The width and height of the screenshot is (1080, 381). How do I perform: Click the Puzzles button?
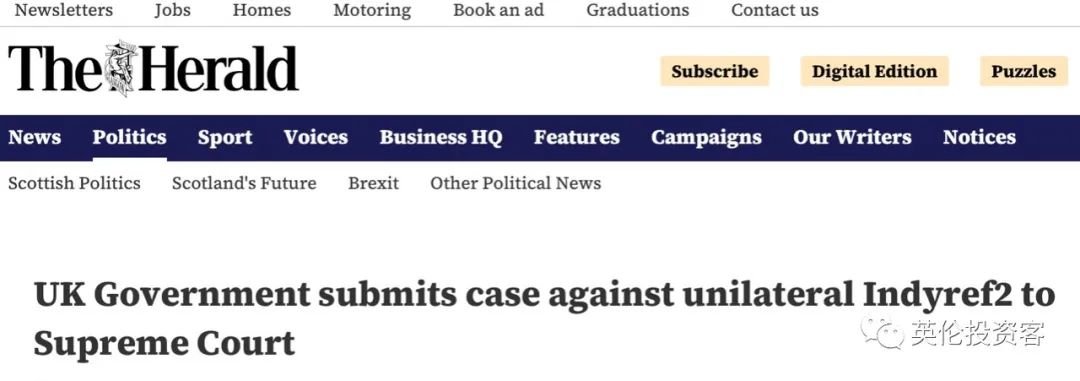point(1024,71)
